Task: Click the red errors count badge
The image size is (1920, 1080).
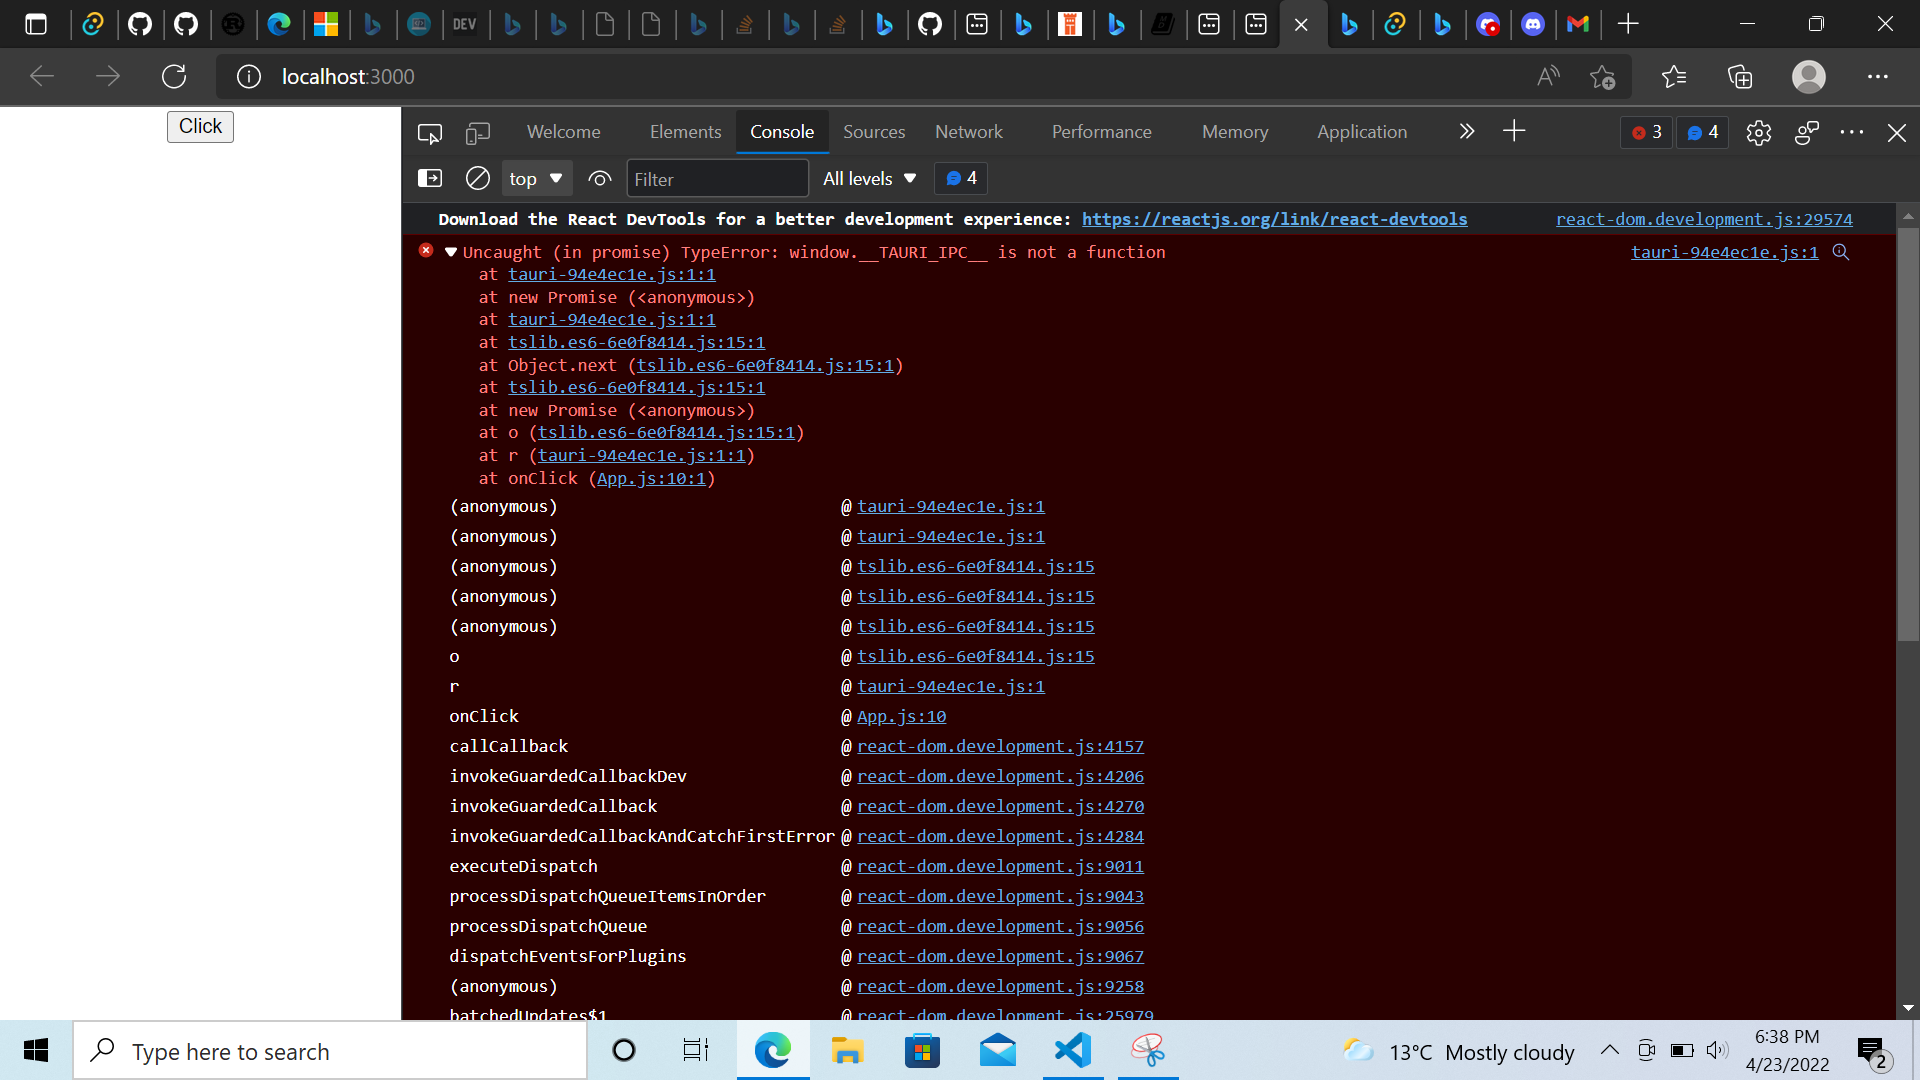Action: coord(1646,132)
